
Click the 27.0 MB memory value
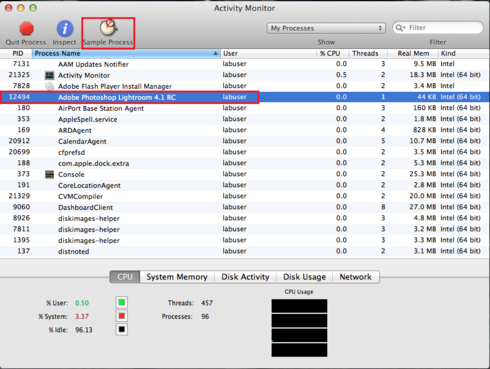click(x=423, y=207)
